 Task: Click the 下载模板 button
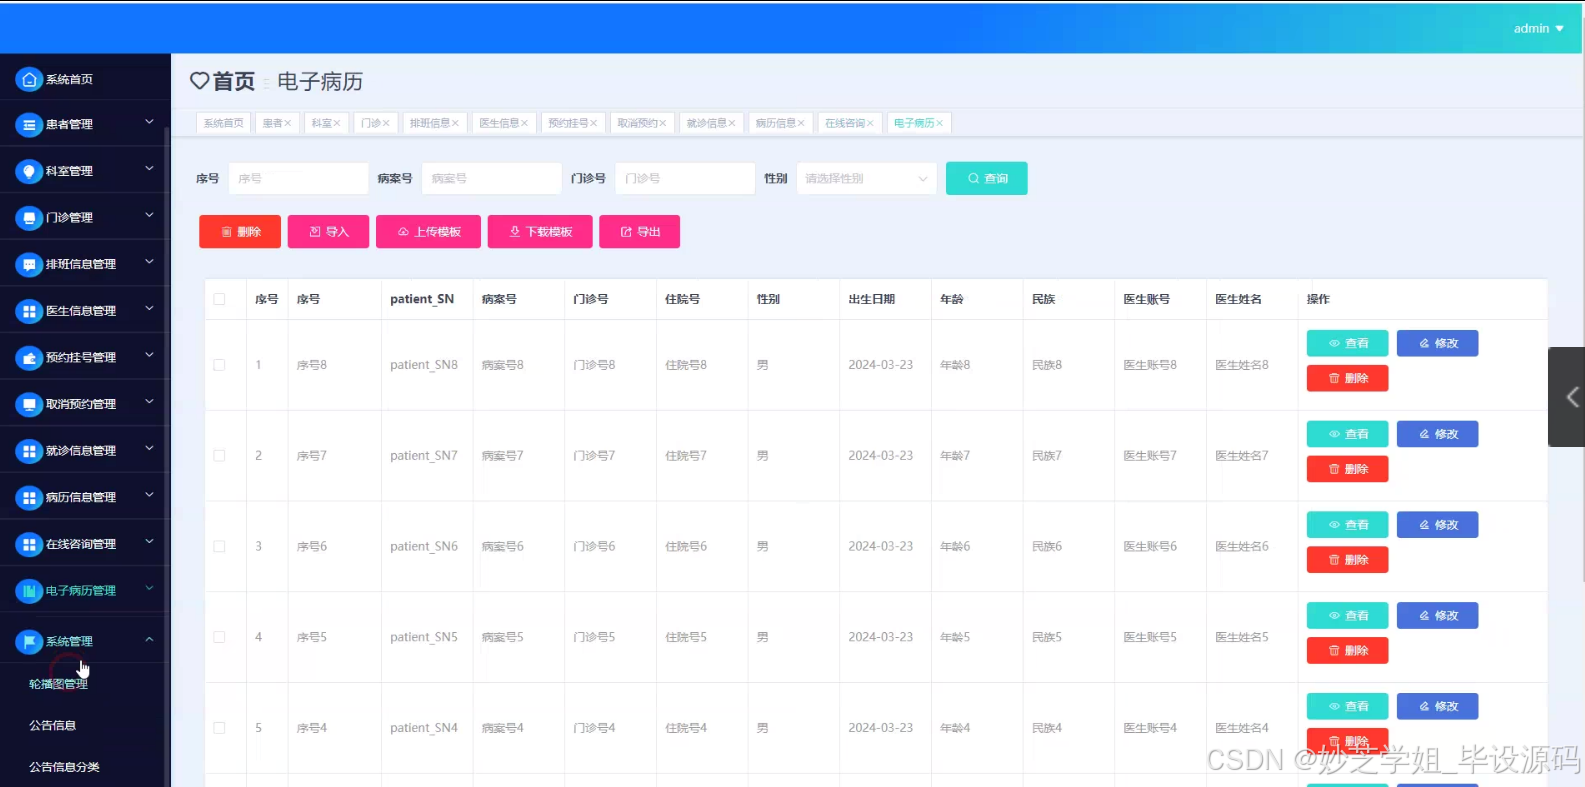[540, 231]
